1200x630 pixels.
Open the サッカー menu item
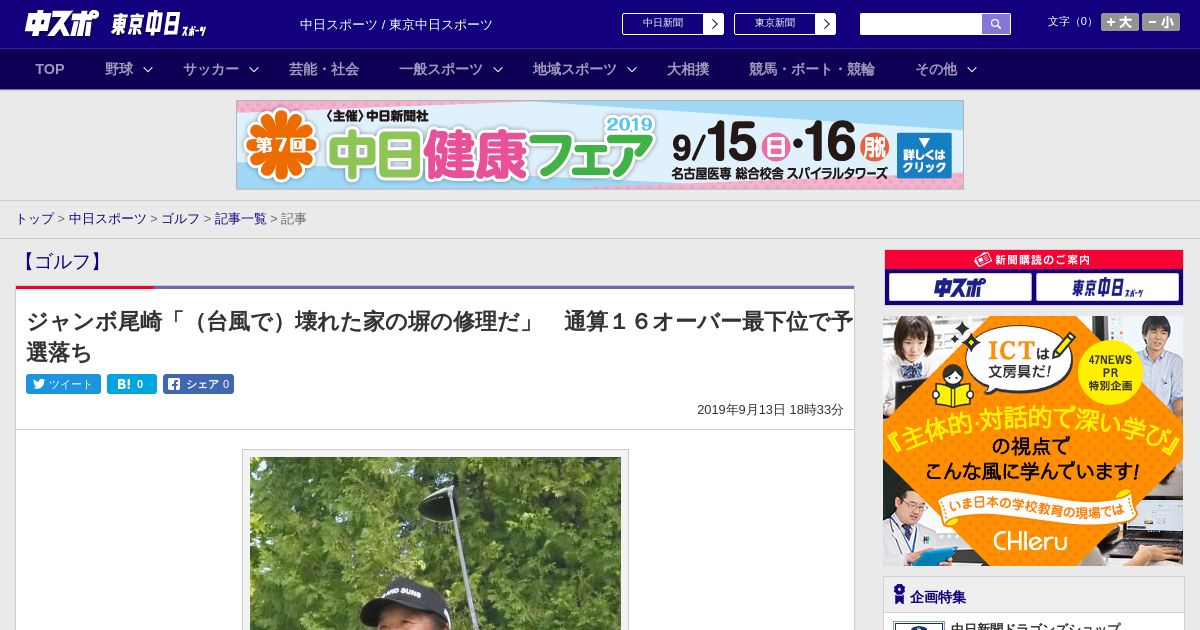tap(211, 69)
